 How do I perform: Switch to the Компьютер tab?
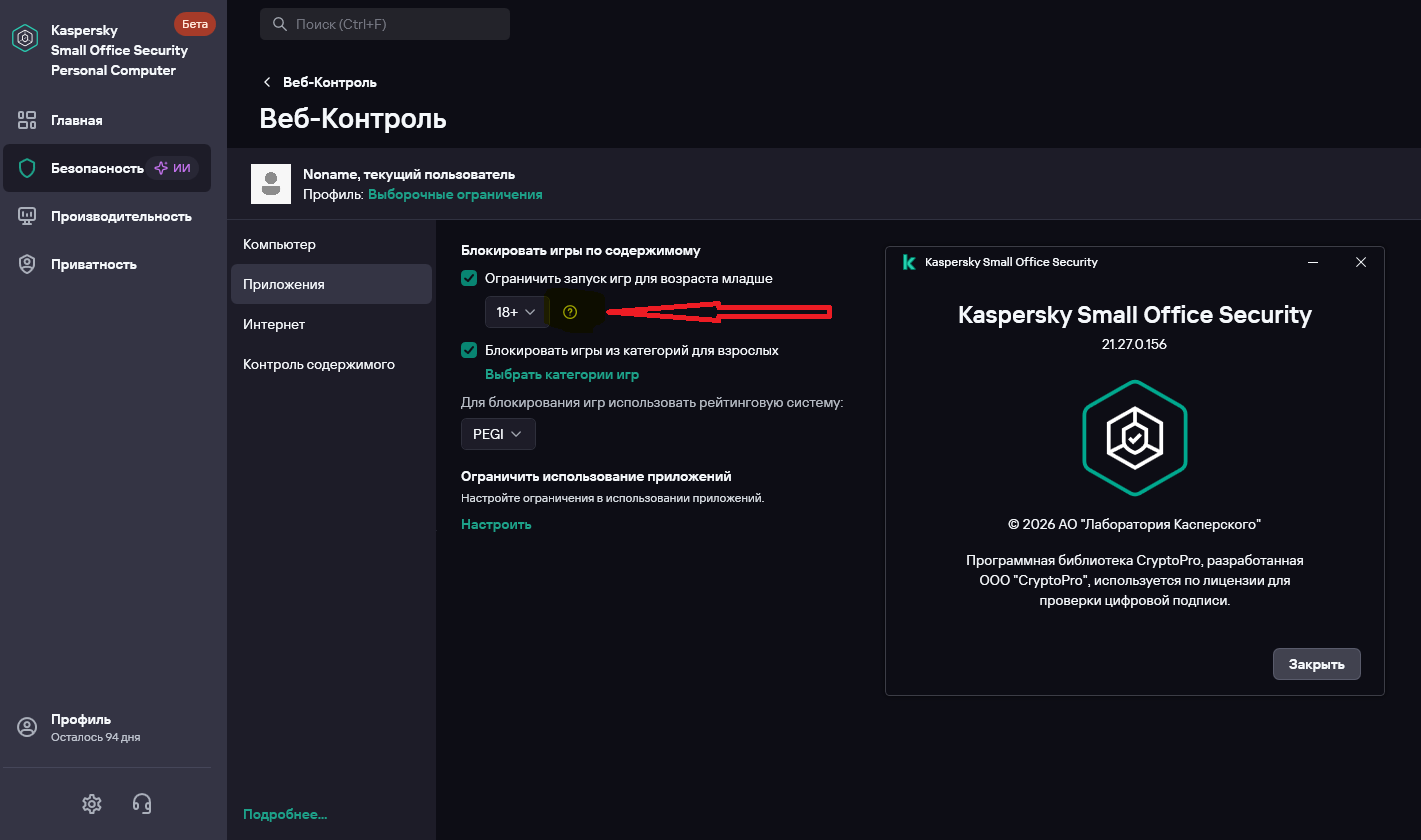pos(331,244)
